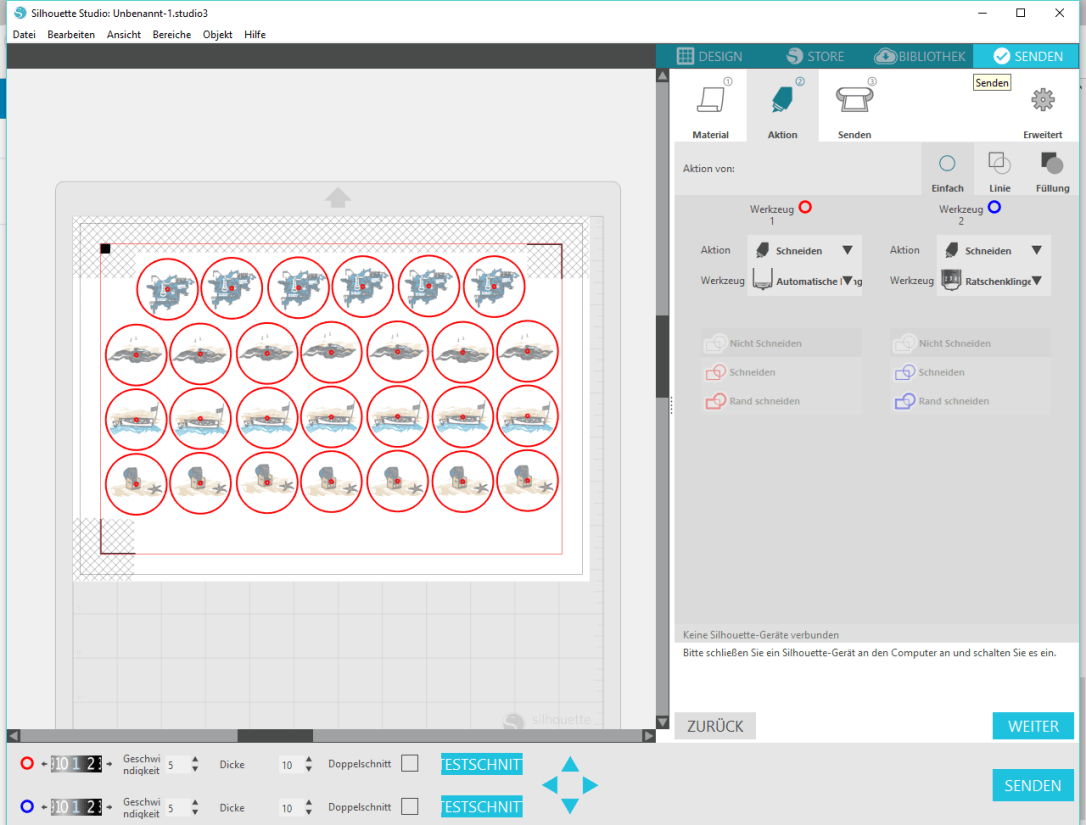This screenshot has height=825, width=1086.
Task: Enable Doppelschnitt for red tool
Action: 410,764
